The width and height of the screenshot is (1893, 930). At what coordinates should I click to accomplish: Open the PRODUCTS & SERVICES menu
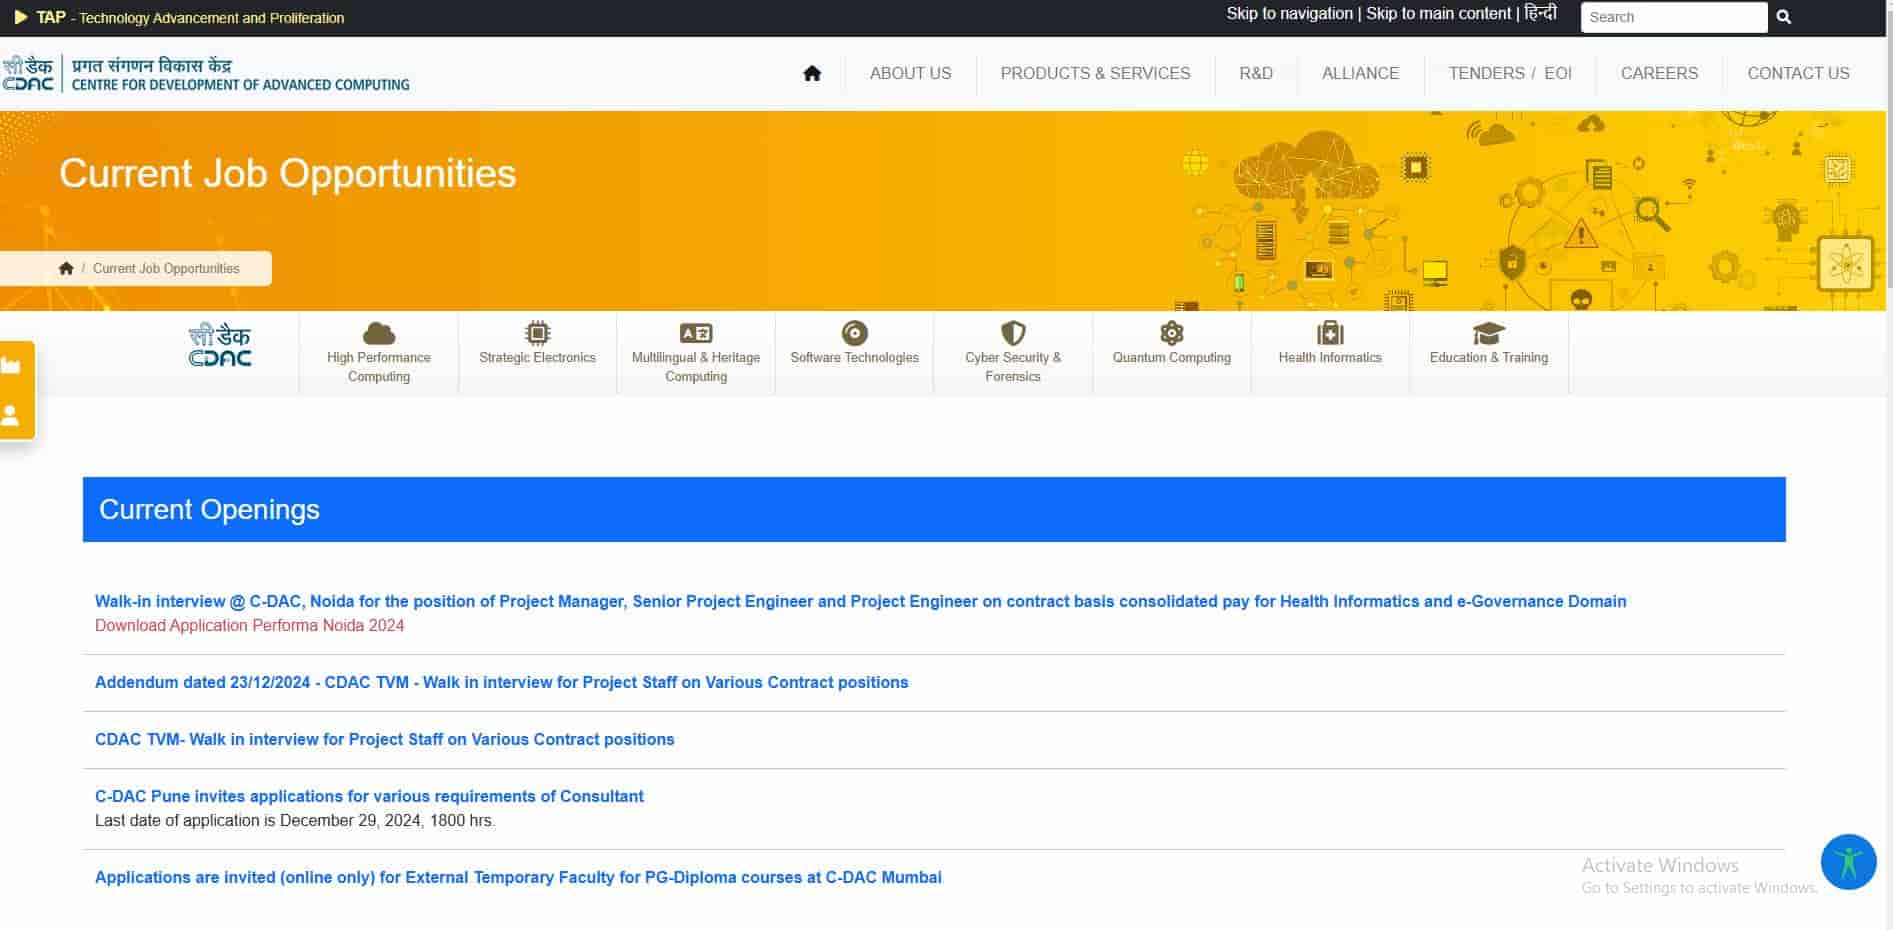(x=1095, y=73)
